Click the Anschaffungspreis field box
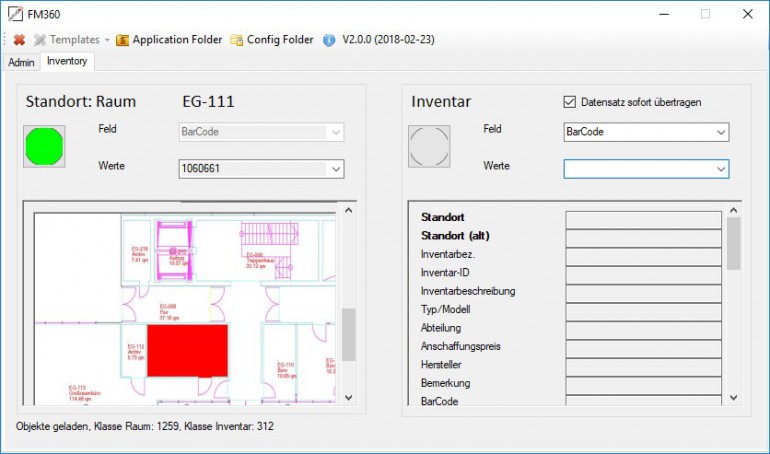Image resolution: width=770 pixels, height=454 pixels. pyautogui.click(x=643, y=349)
